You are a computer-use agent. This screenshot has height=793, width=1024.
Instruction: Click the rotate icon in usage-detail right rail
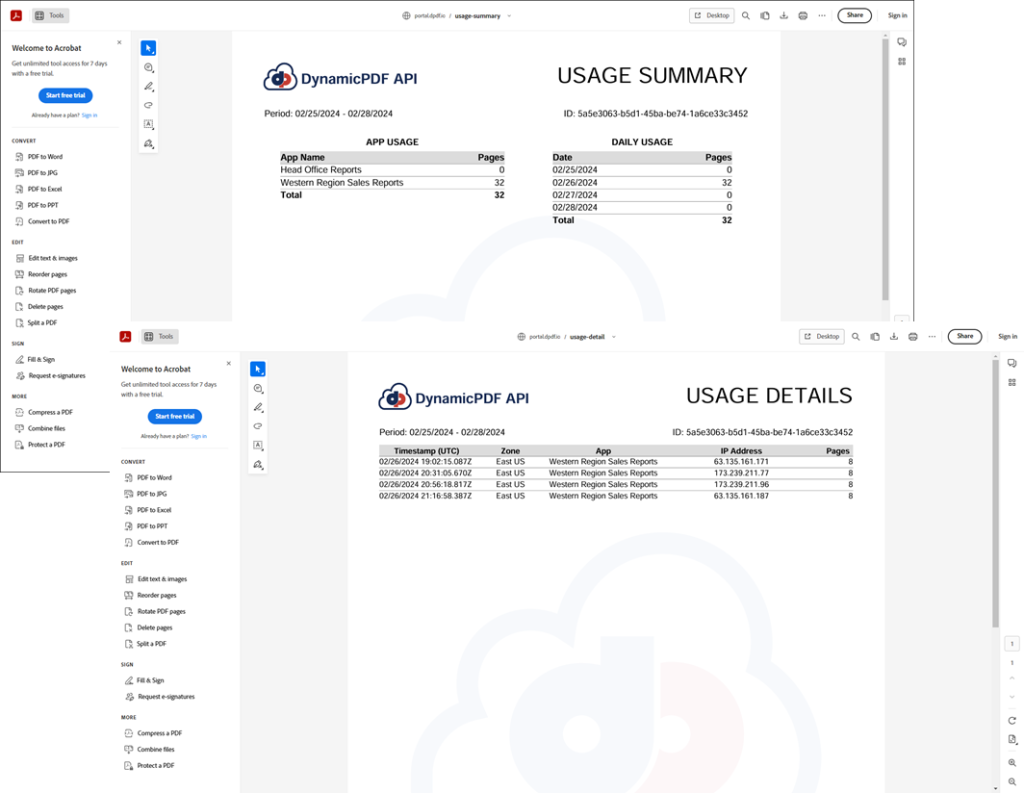click(x=1012, y=720)
